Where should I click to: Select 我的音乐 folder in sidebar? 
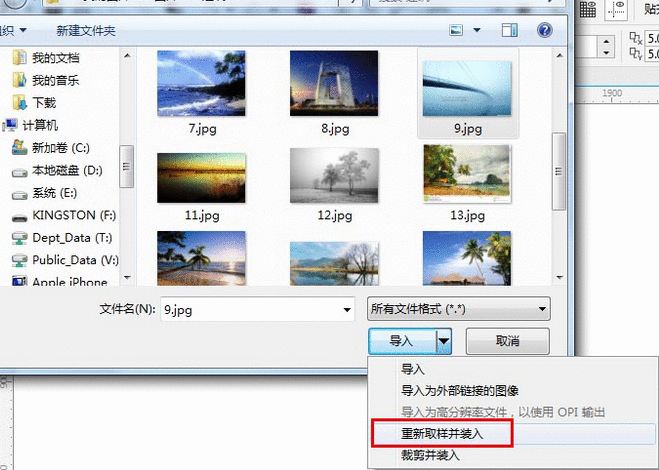(55, 80)
